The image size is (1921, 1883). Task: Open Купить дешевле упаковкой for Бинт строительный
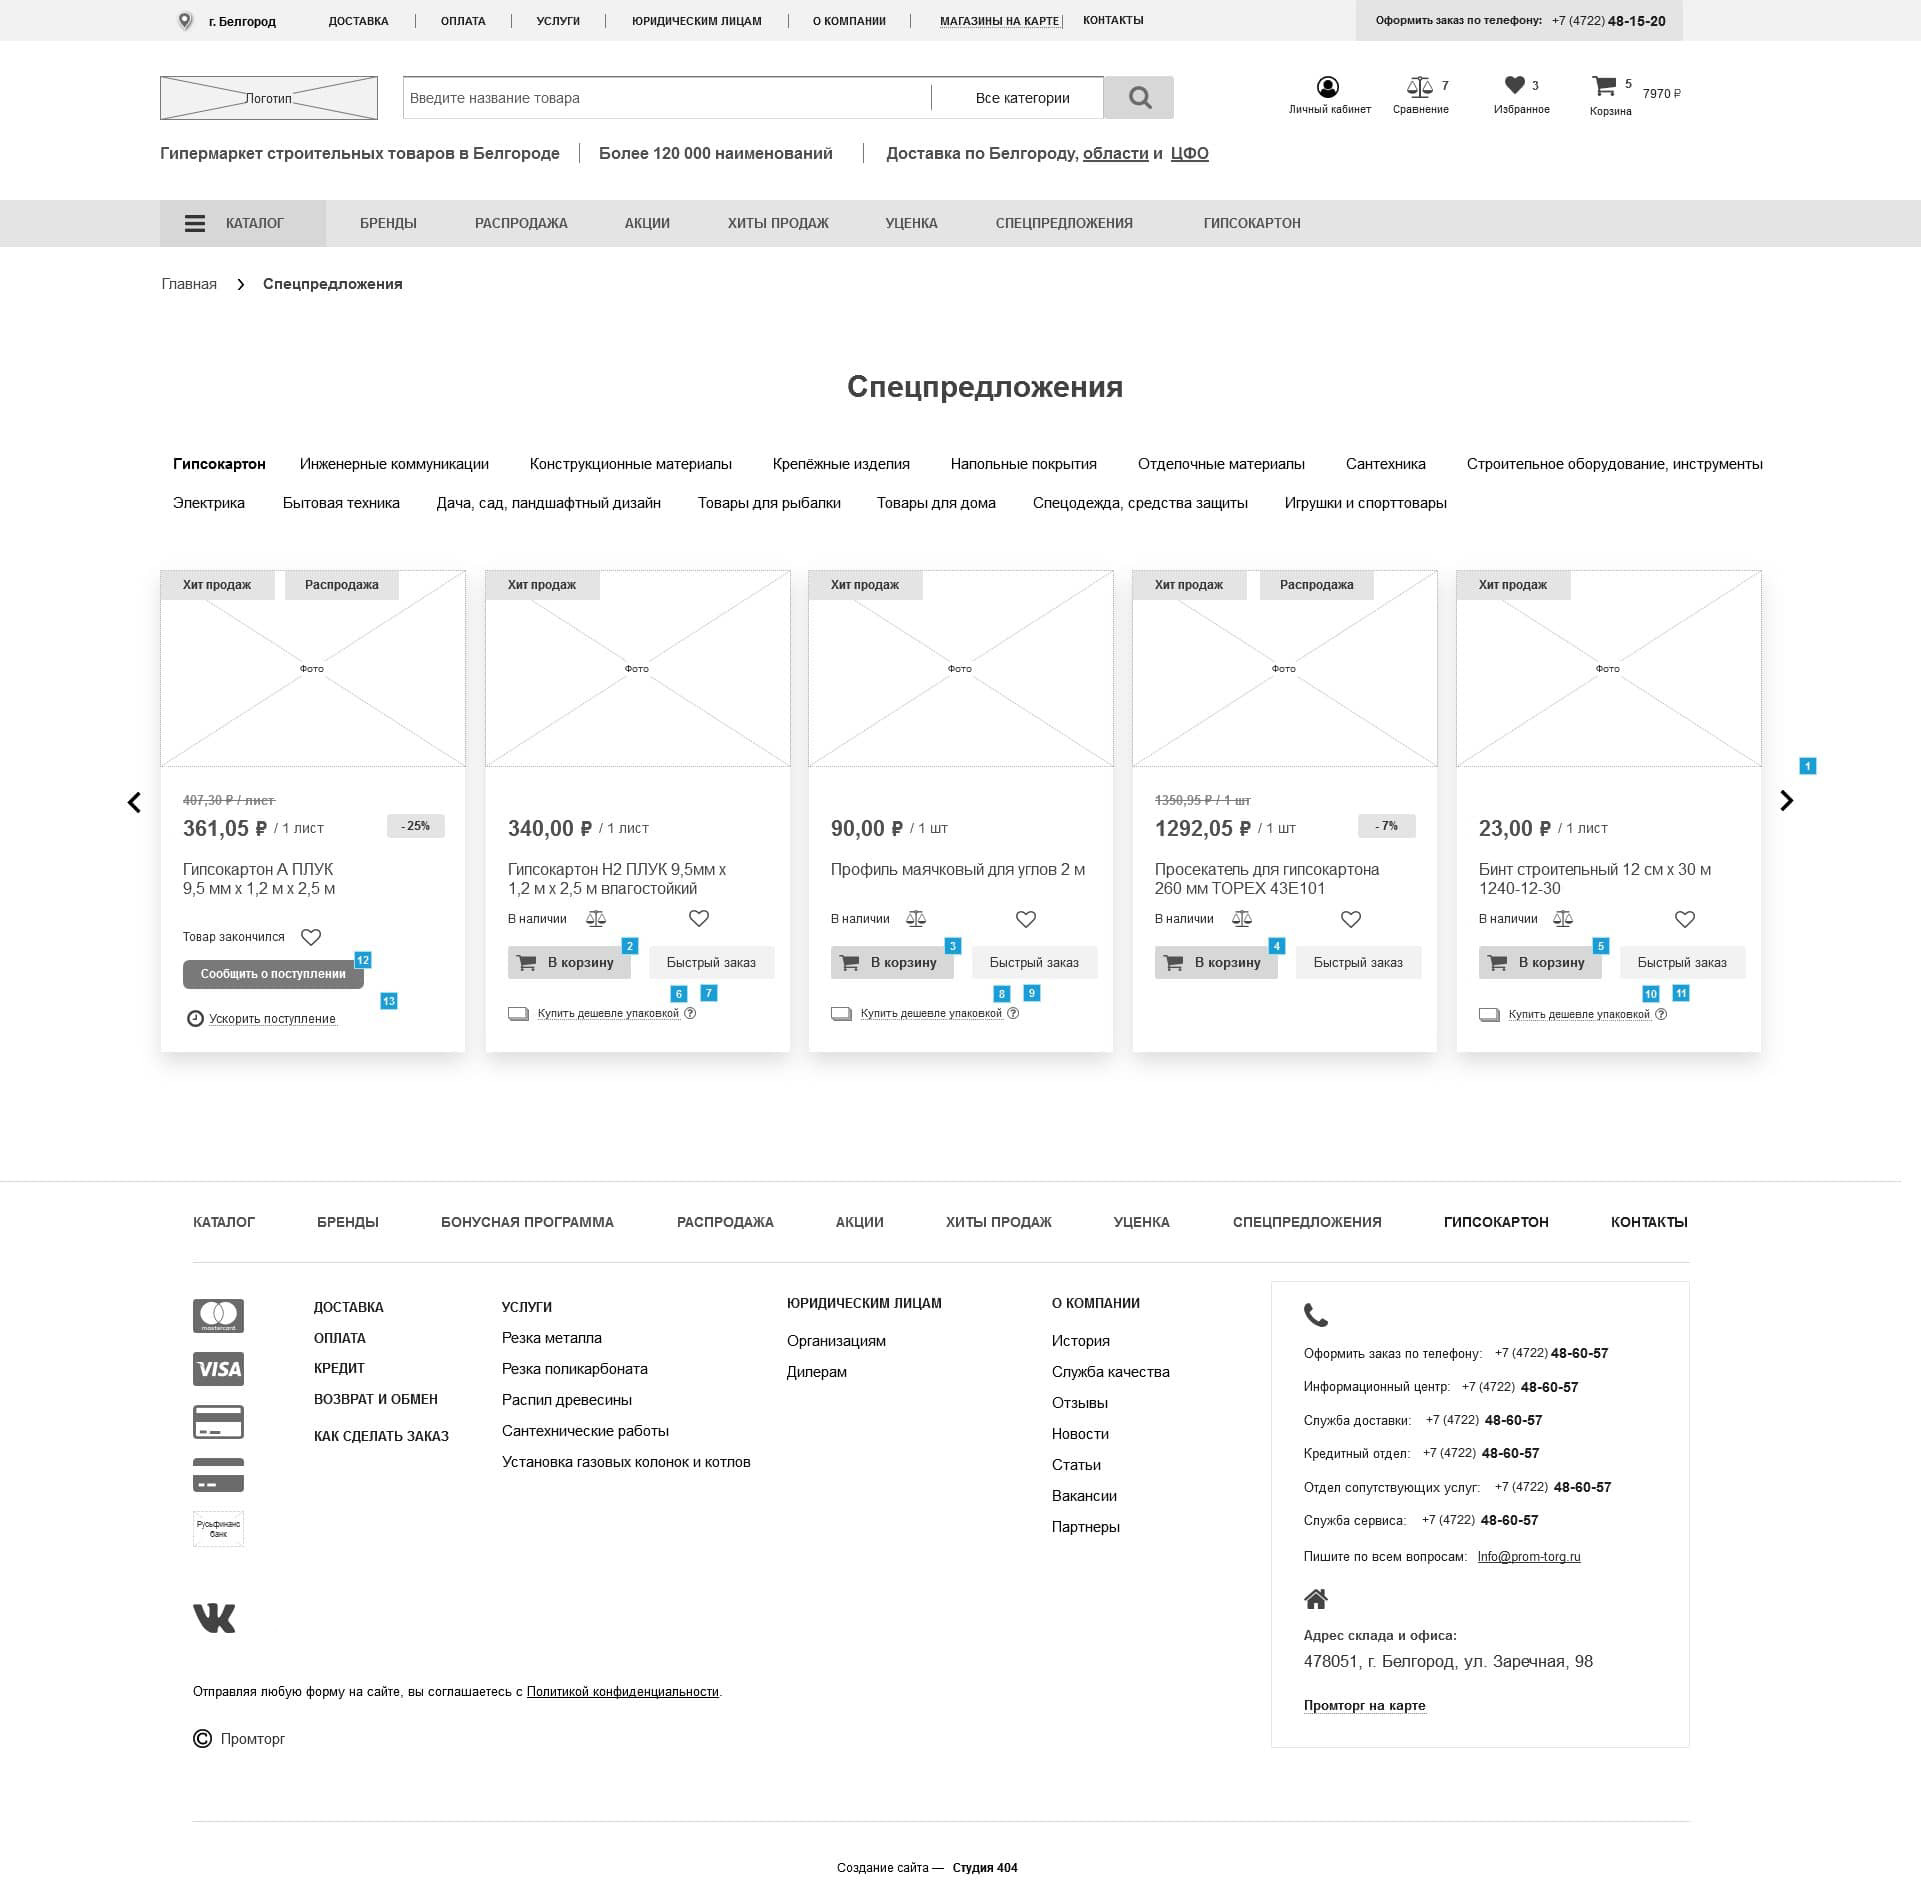(x=1579, y=1014)
